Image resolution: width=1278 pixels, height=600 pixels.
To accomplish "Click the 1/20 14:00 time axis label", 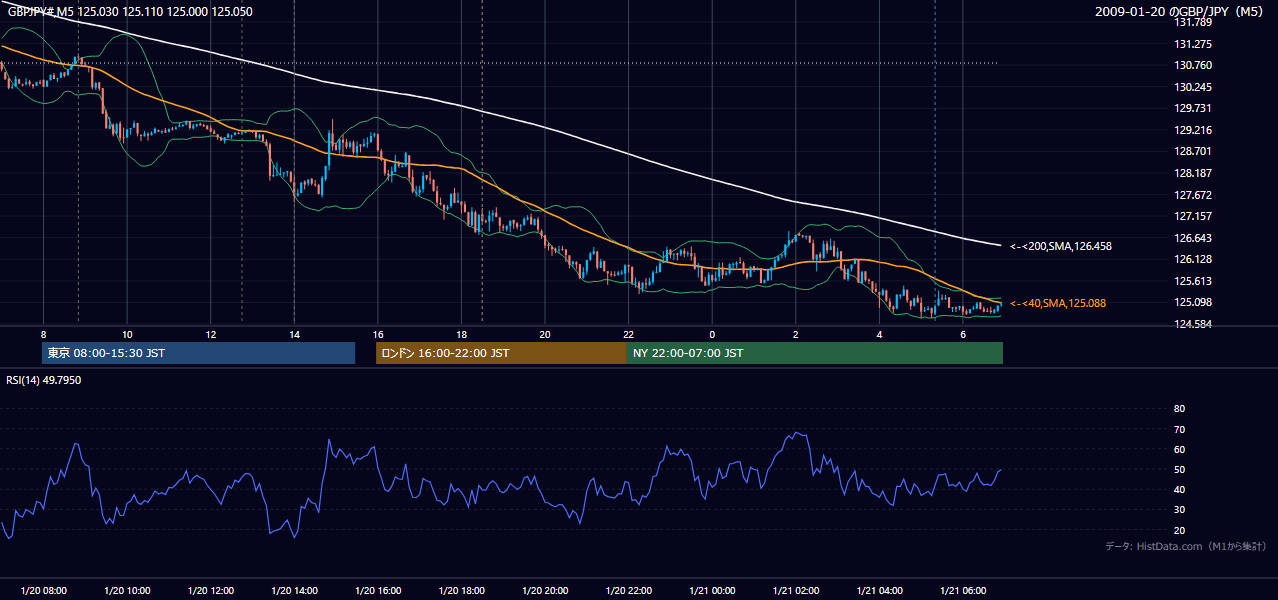I will pos(294,591).
